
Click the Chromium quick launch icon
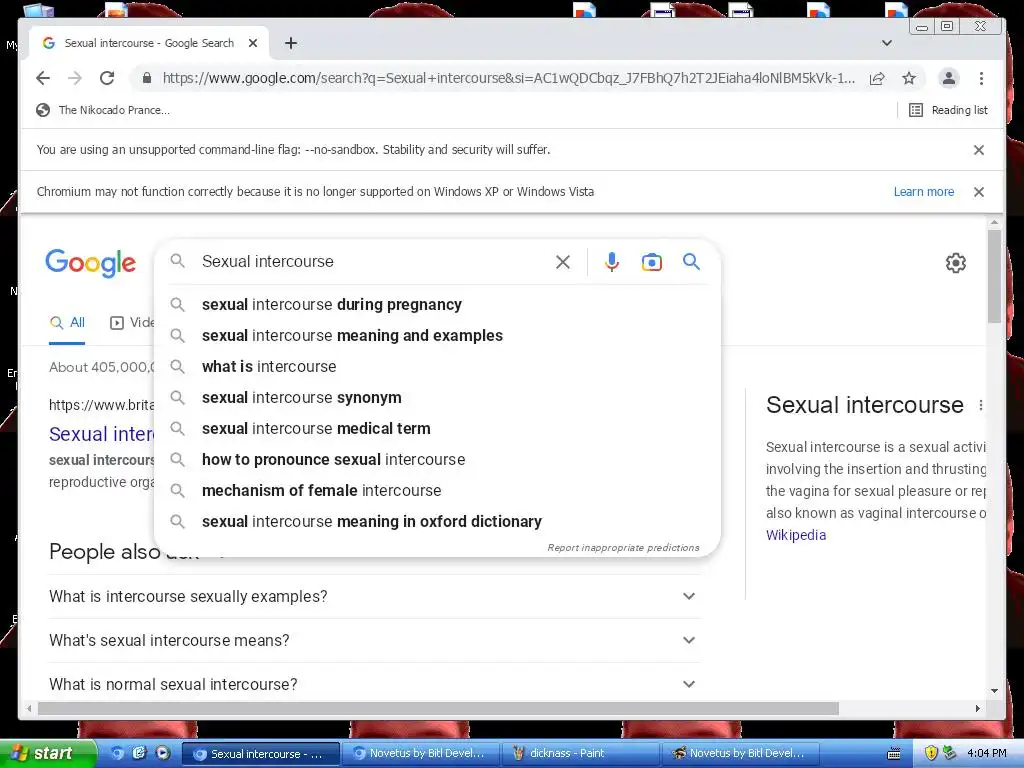pyautogui.click(x=118, y=754)
